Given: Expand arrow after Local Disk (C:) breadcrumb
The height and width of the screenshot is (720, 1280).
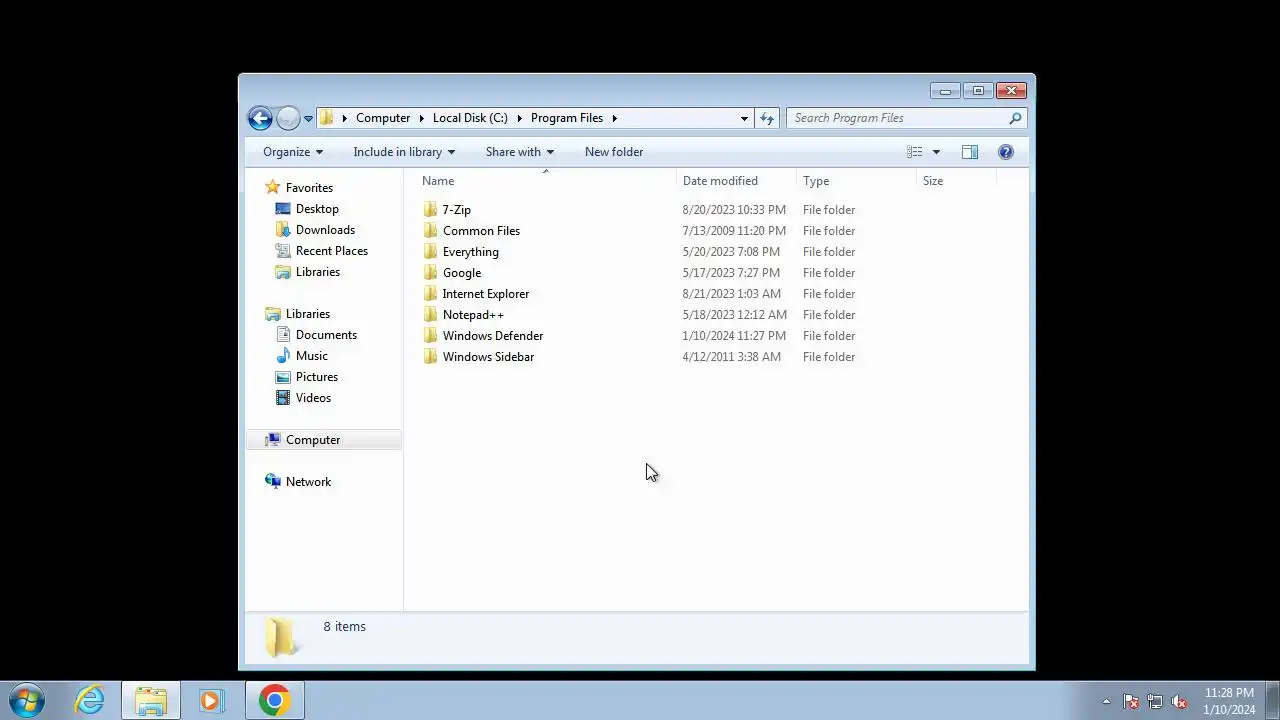Looking at the screenshot, I should (520, 118).
